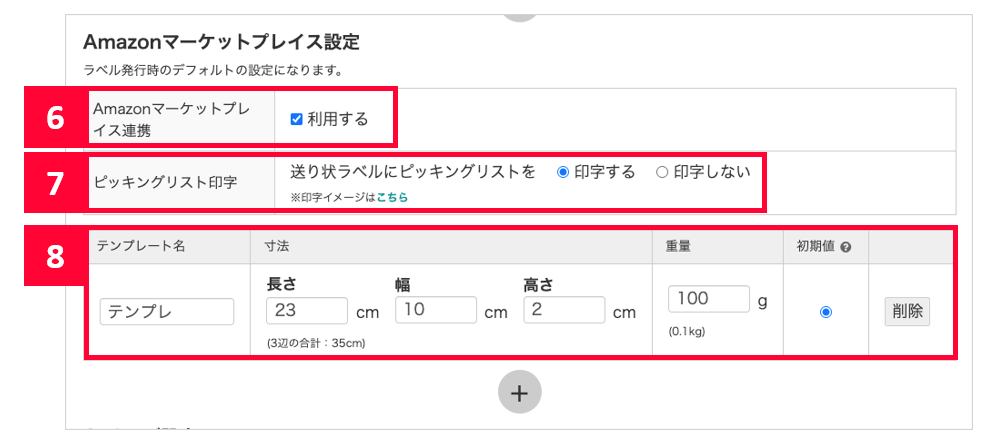
Task: Click the テンプレート名 input field
Action: click(167, 312)
